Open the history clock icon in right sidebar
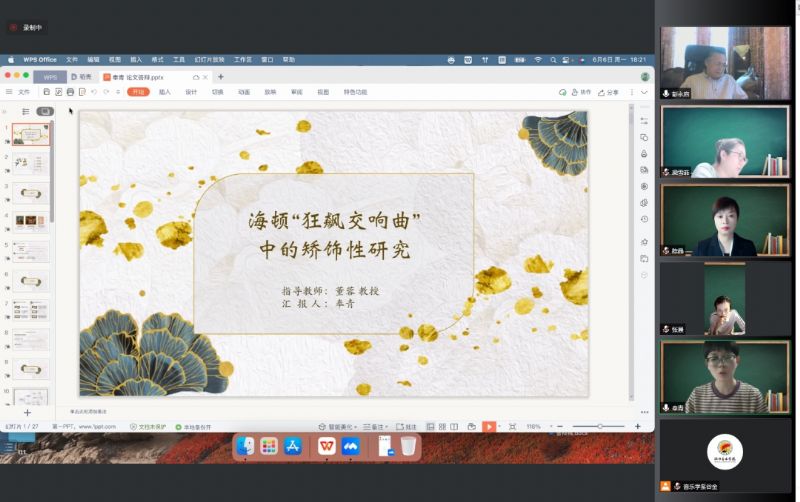The width and height of the screenshot is (800, 502). [644, 219]
